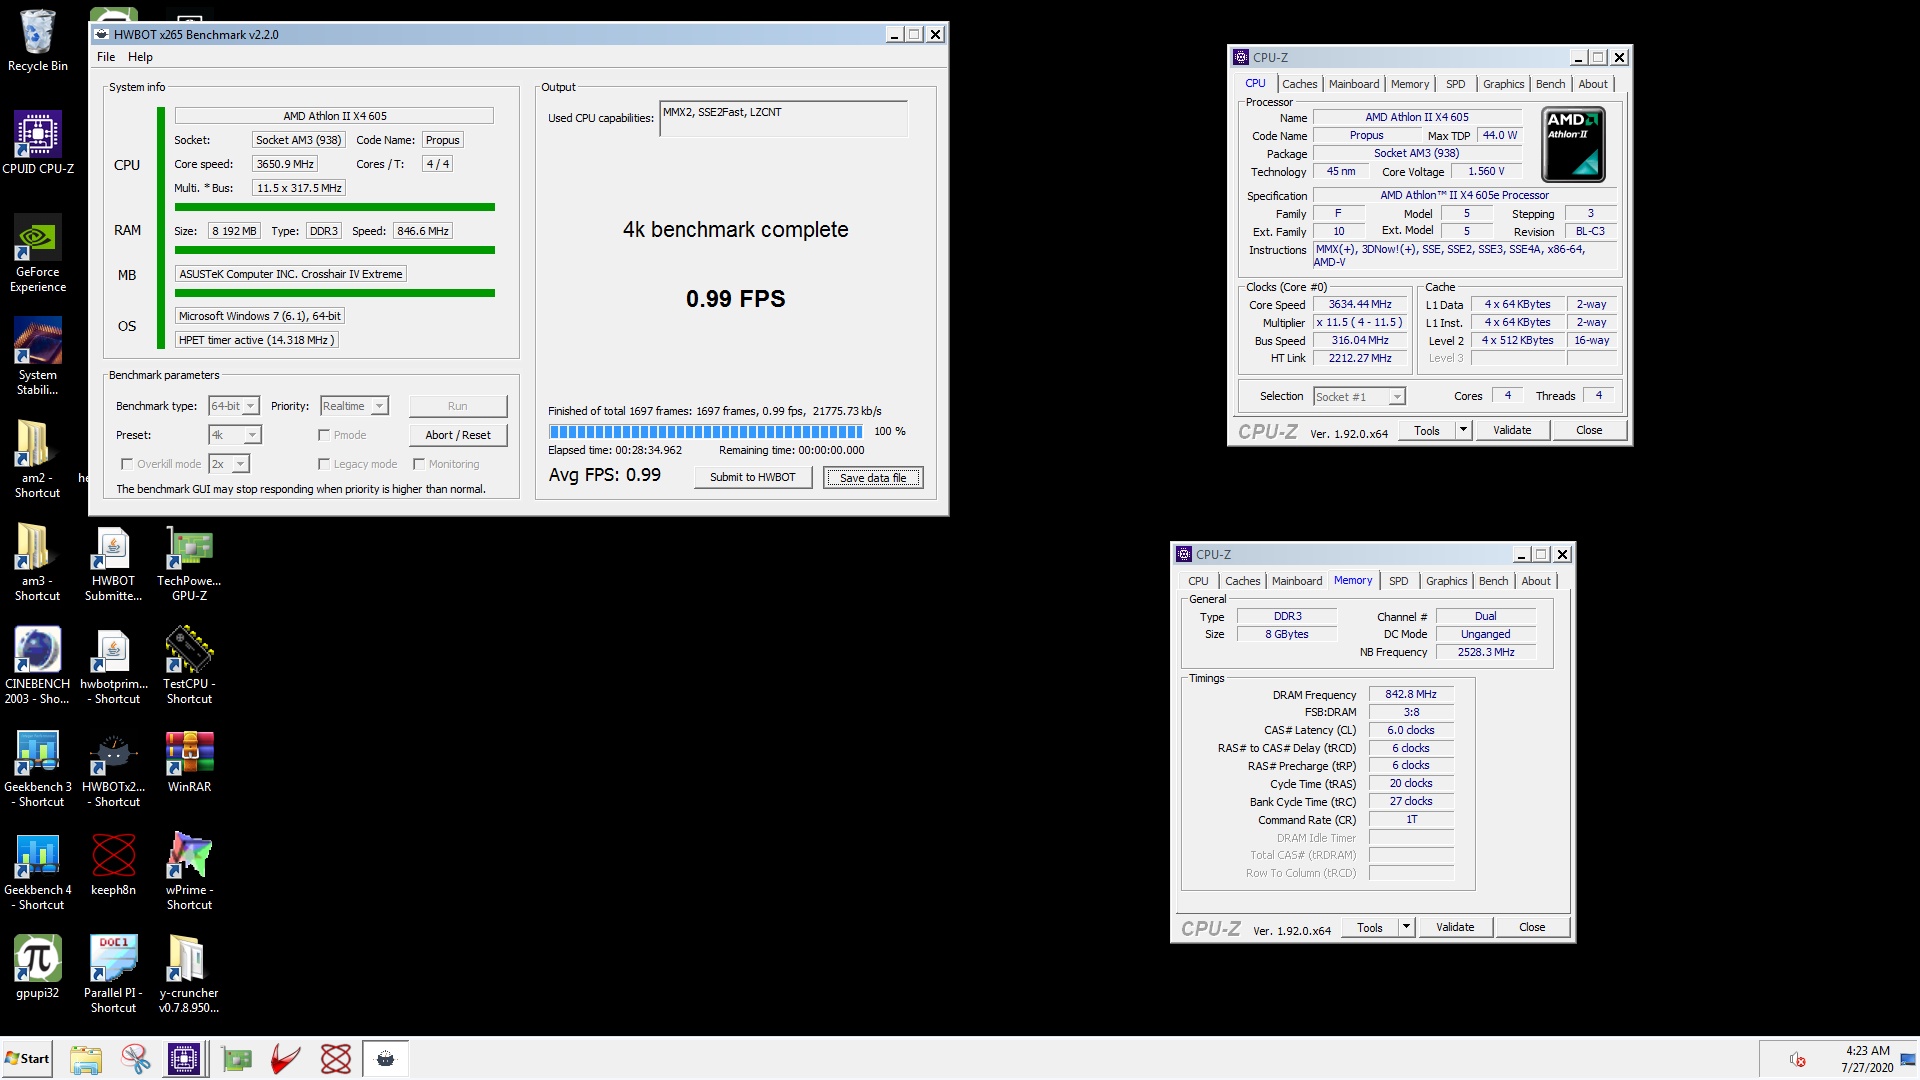Open About tab in bottom CPU-Z
The image size is (1920, 1080).
[1535, 581]
